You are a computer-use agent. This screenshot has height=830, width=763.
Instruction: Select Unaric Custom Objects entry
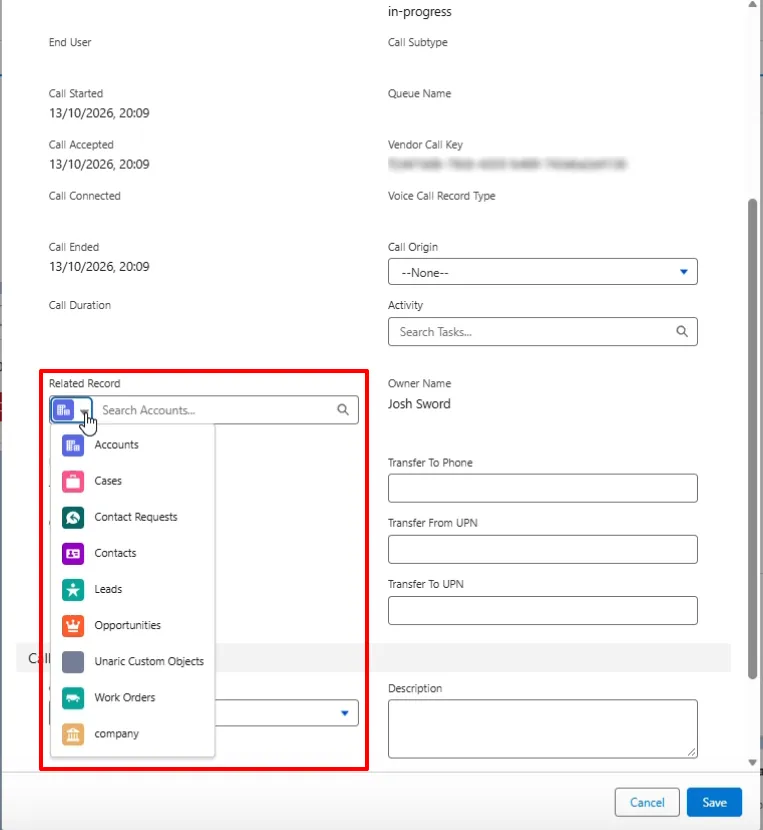[132, 662]
